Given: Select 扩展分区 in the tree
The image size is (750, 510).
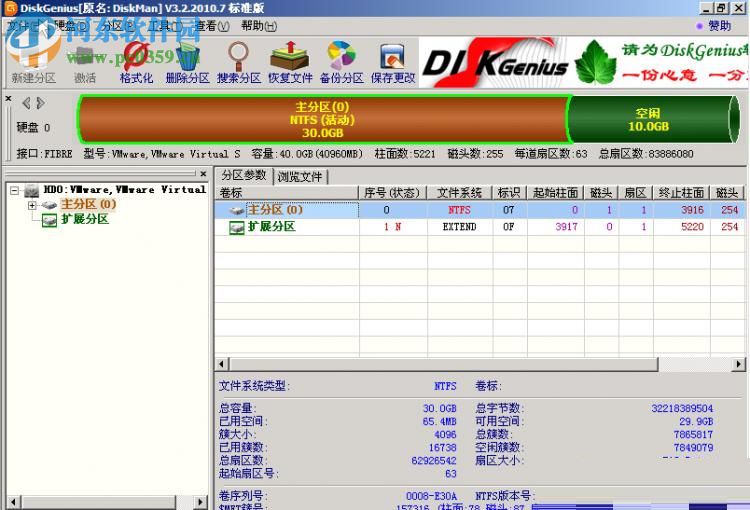Looking at the screenshot, I should pyautogui.click(x=85, y=220).
